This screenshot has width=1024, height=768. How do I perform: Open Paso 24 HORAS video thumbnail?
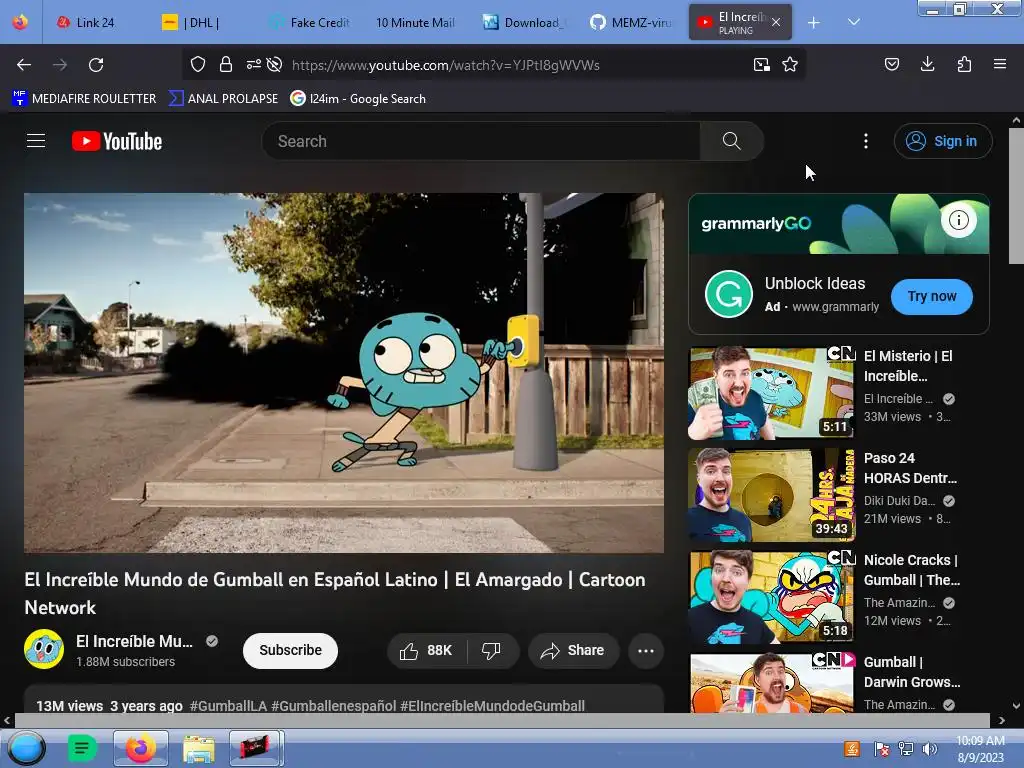772,495
